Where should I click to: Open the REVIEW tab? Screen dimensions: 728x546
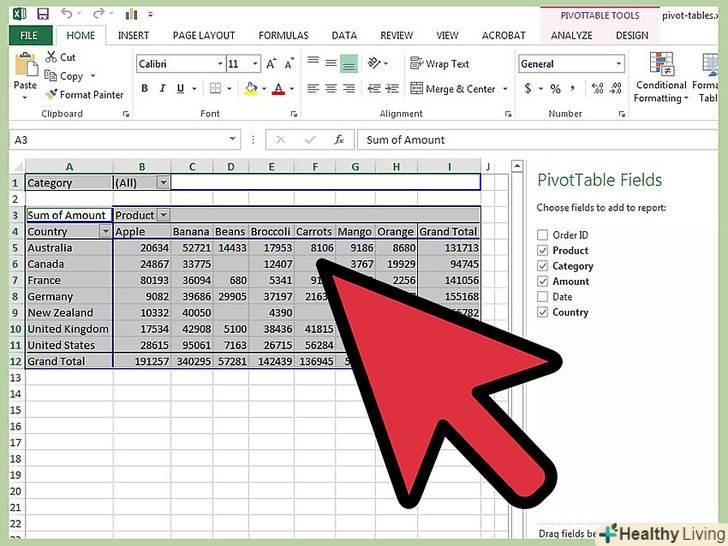point(396,35)
